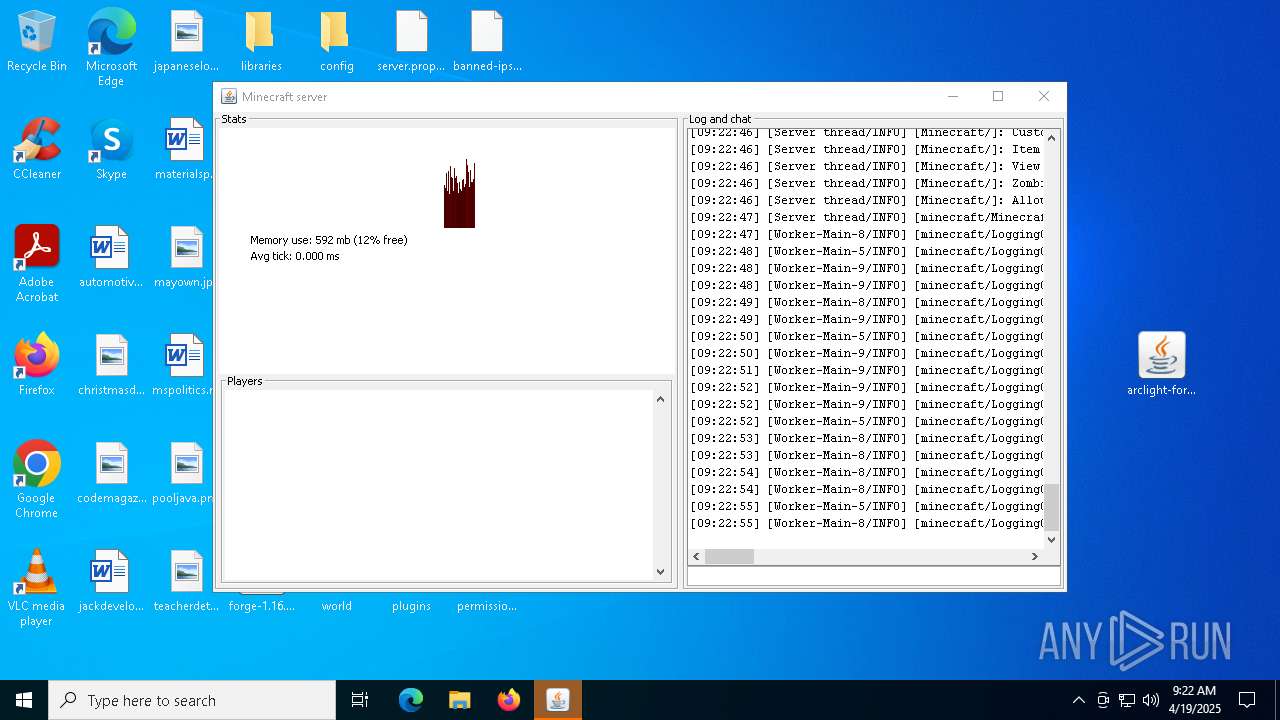Open the automotiv... Word document
The height and width of the screenshot is (720, 1280).
pyautogui.click(x=111, y=257)
